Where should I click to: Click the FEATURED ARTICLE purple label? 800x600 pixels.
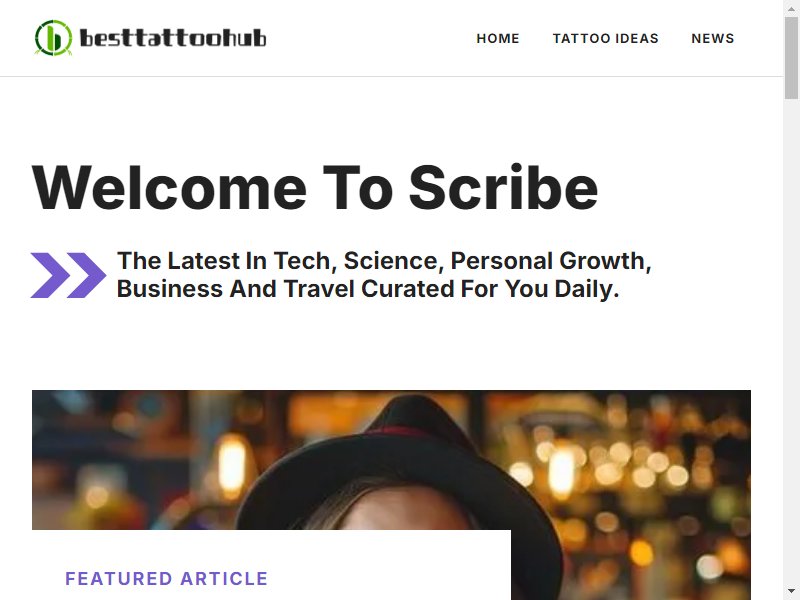pos(166,579)
